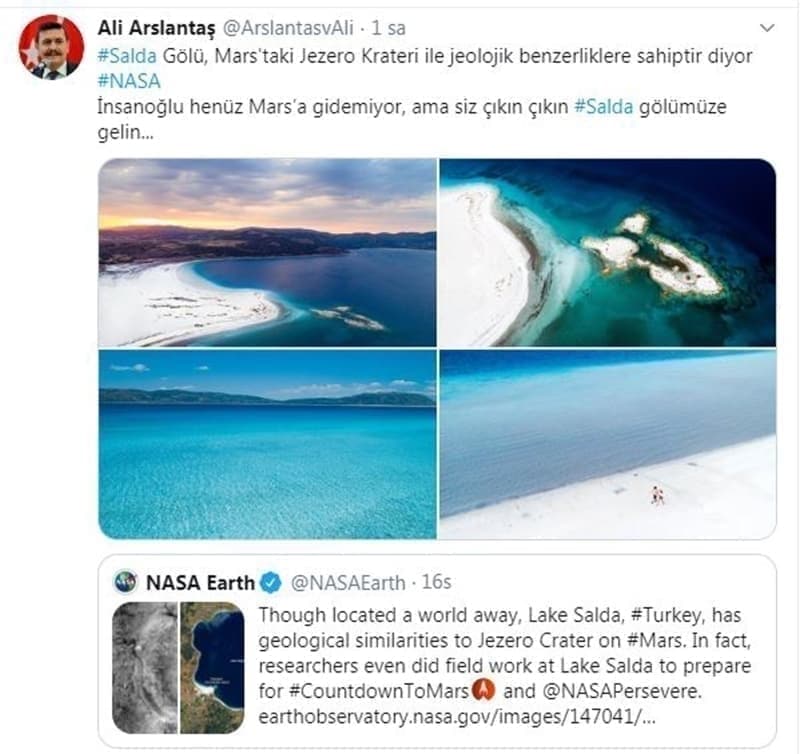Click the 1 sa tweet timestamp

tap(388, 28)
